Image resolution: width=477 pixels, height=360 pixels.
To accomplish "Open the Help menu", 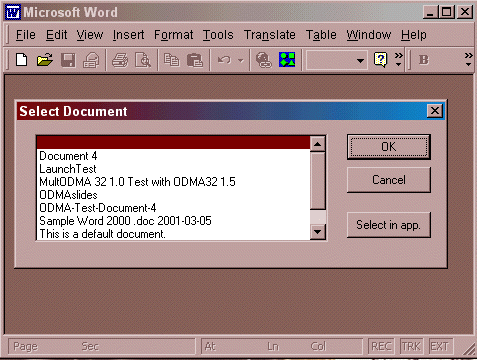I will click(x=414, y=35).
